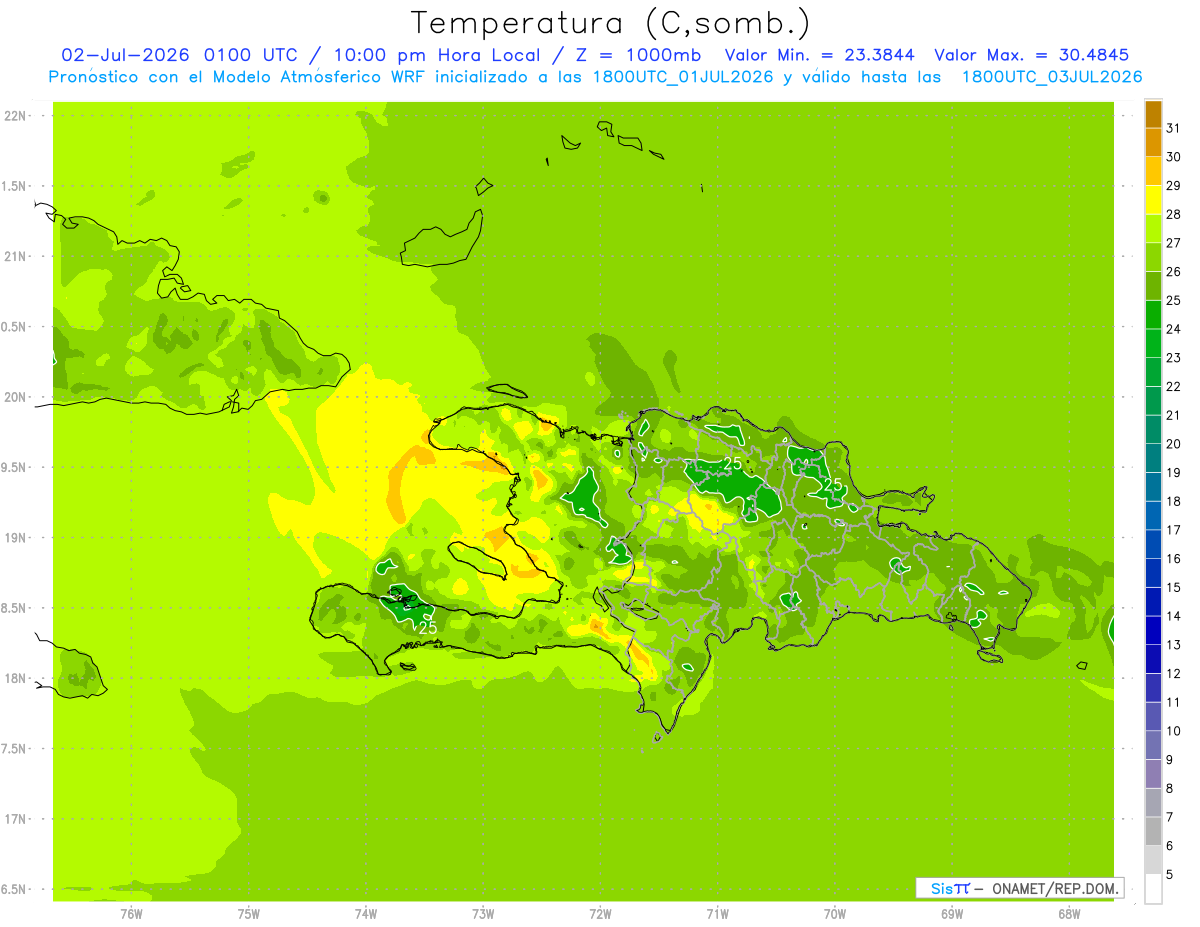Click the legend value "29"
Image resolution: width=1200 pixels, height=927 pixels.
pyautogui.click(x=1173, y=185)
